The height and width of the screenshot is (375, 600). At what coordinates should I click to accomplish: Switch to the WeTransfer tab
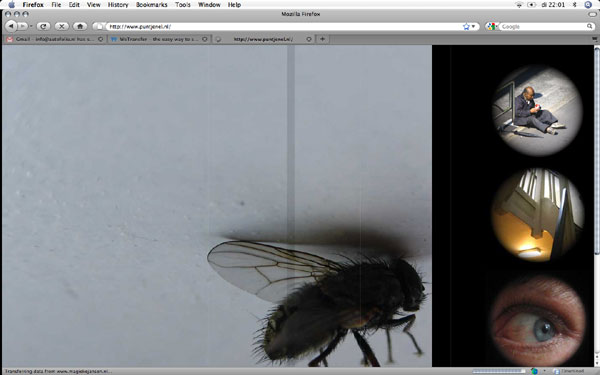pos(159,39)
